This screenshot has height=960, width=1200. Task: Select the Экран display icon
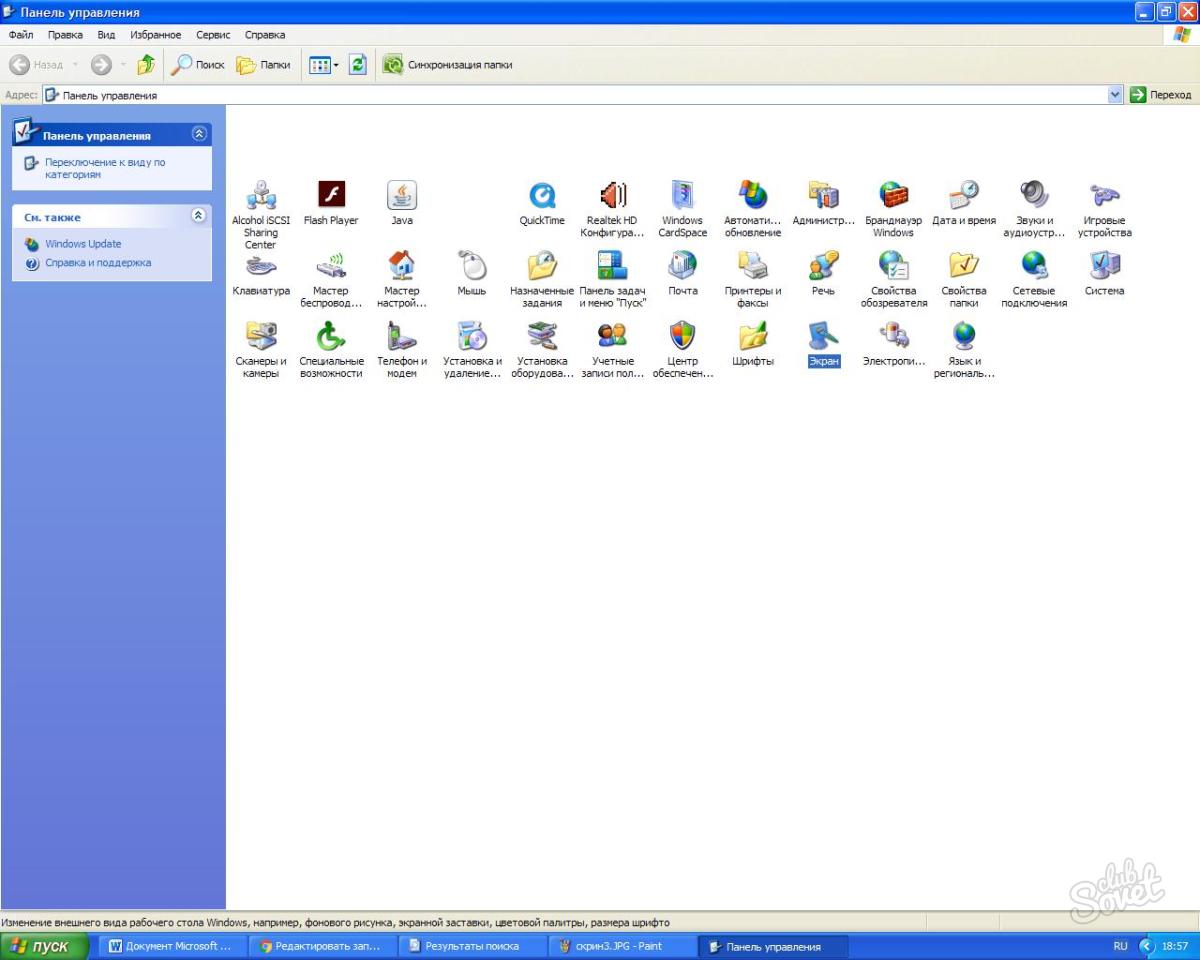pyautogui.click(x=823, y=337)
